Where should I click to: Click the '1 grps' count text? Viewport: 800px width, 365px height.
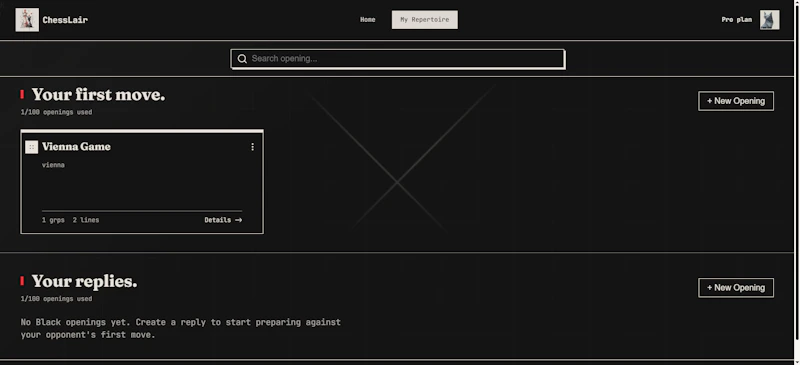53,220
